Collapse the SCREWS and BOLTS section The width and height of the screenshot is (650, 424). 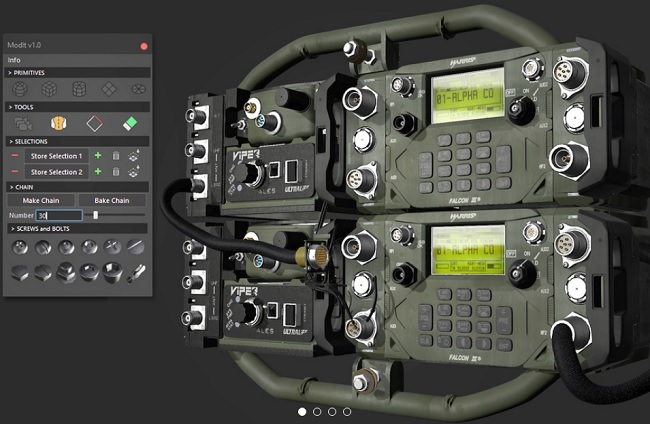[77, 228]
